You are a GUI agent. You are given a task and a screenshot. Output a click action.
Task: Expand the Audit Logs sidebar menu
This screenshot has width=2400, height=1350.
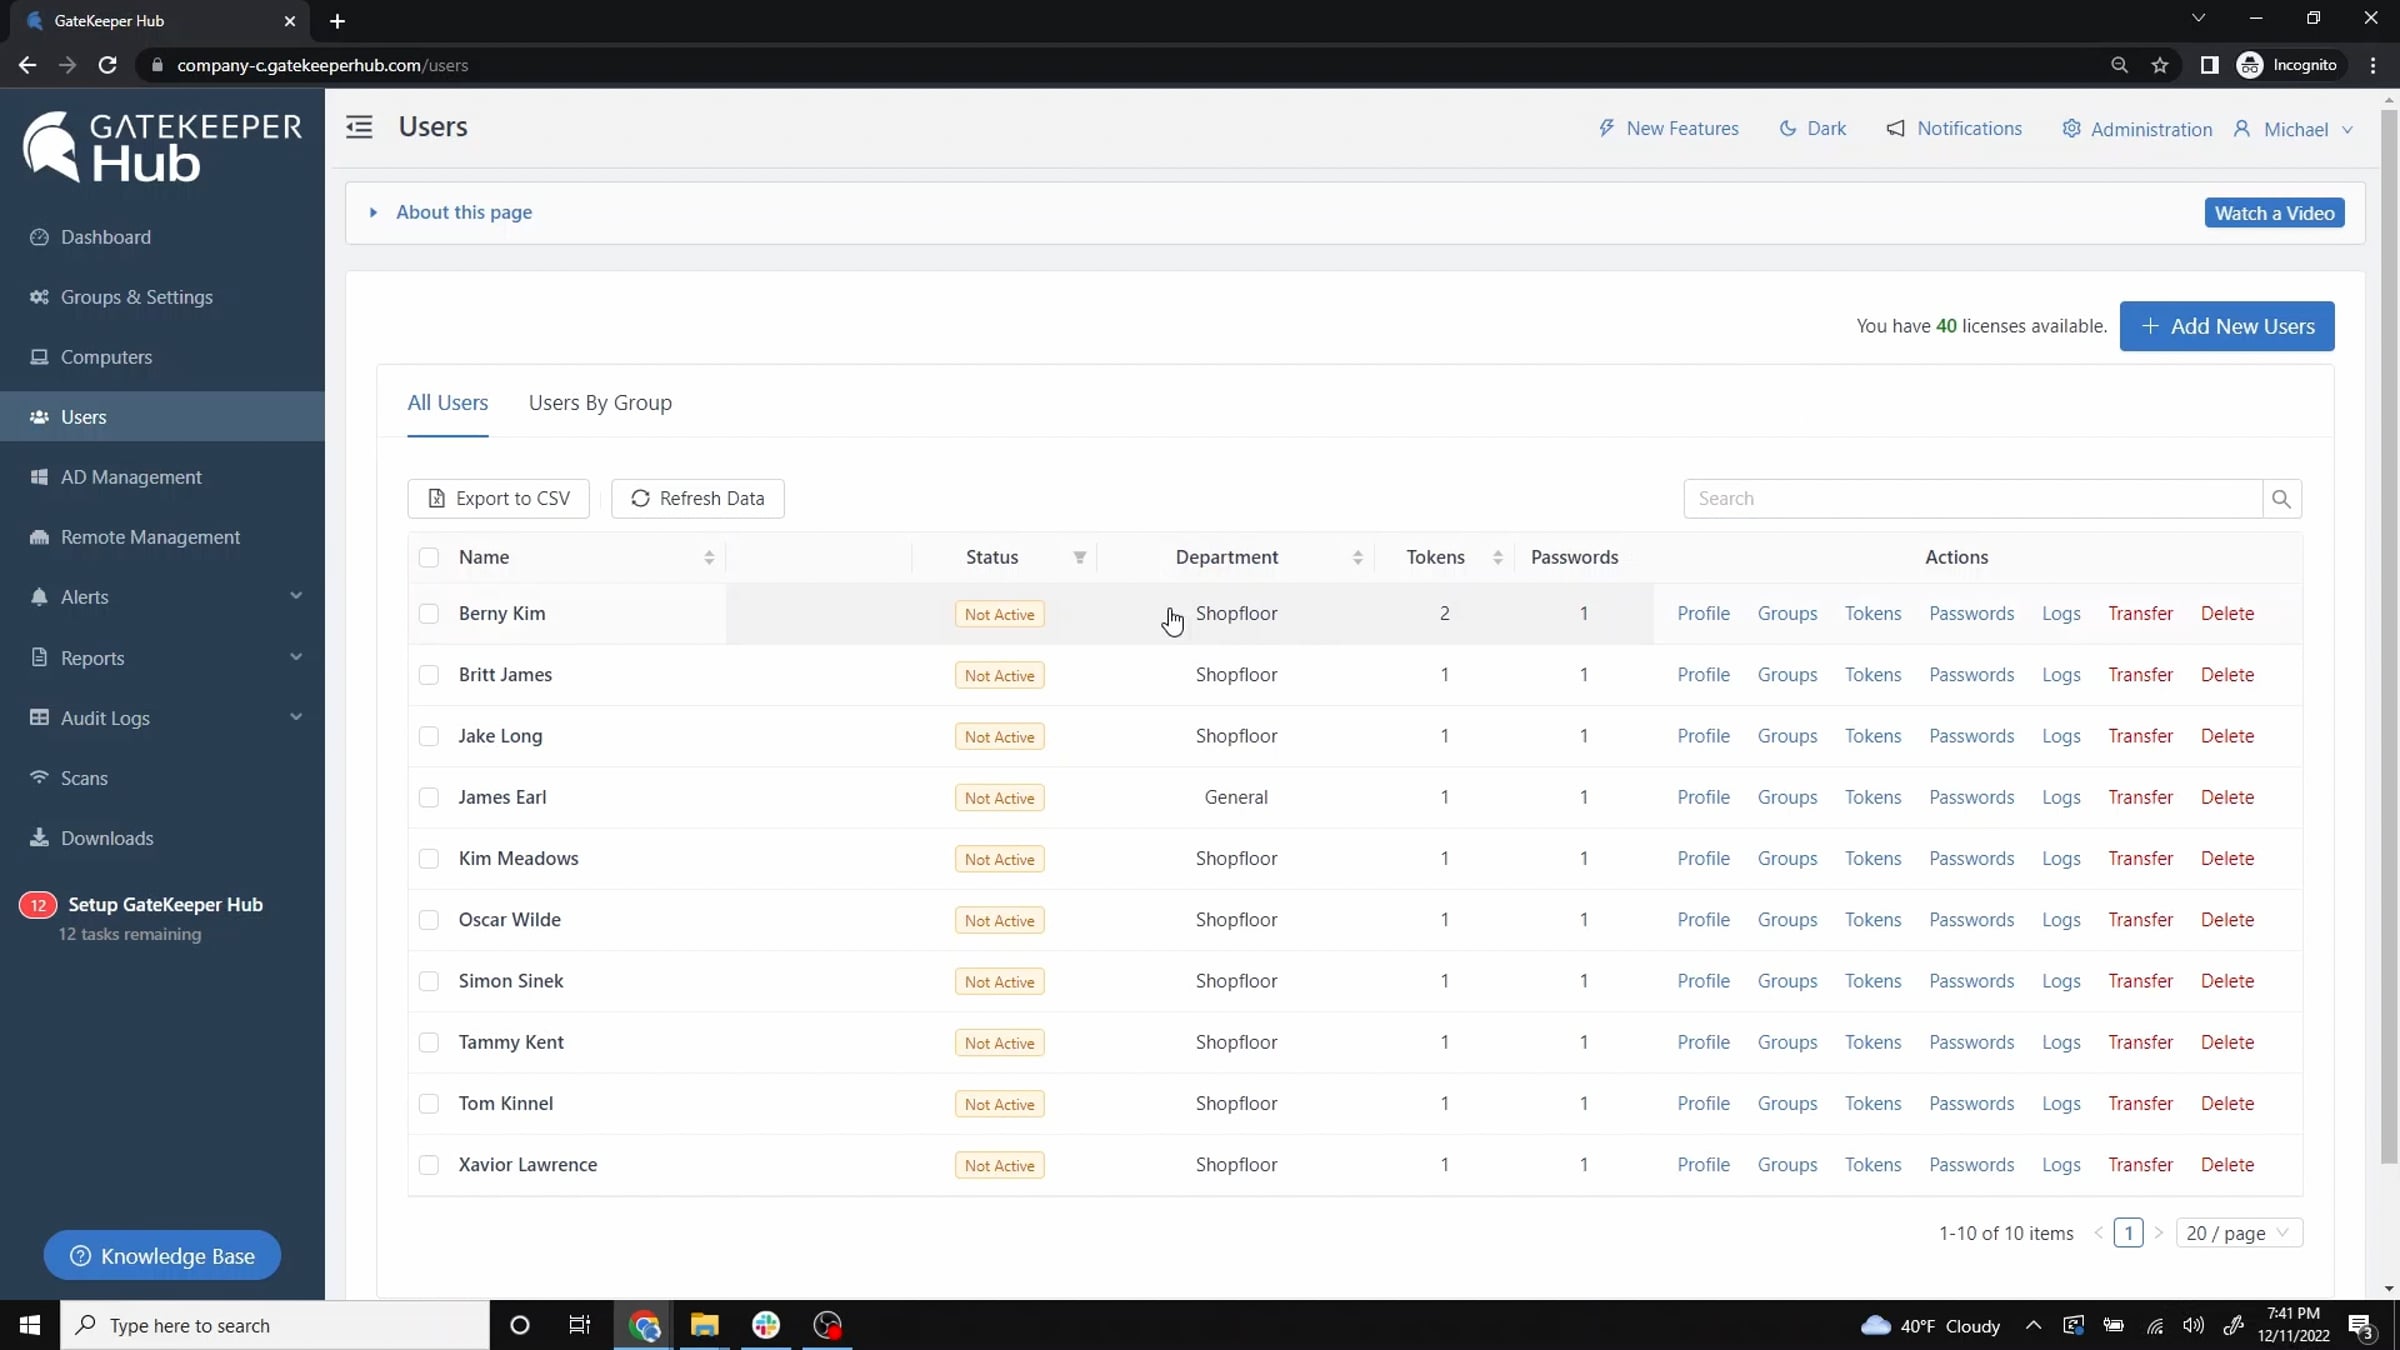click(x=162, y=718)
